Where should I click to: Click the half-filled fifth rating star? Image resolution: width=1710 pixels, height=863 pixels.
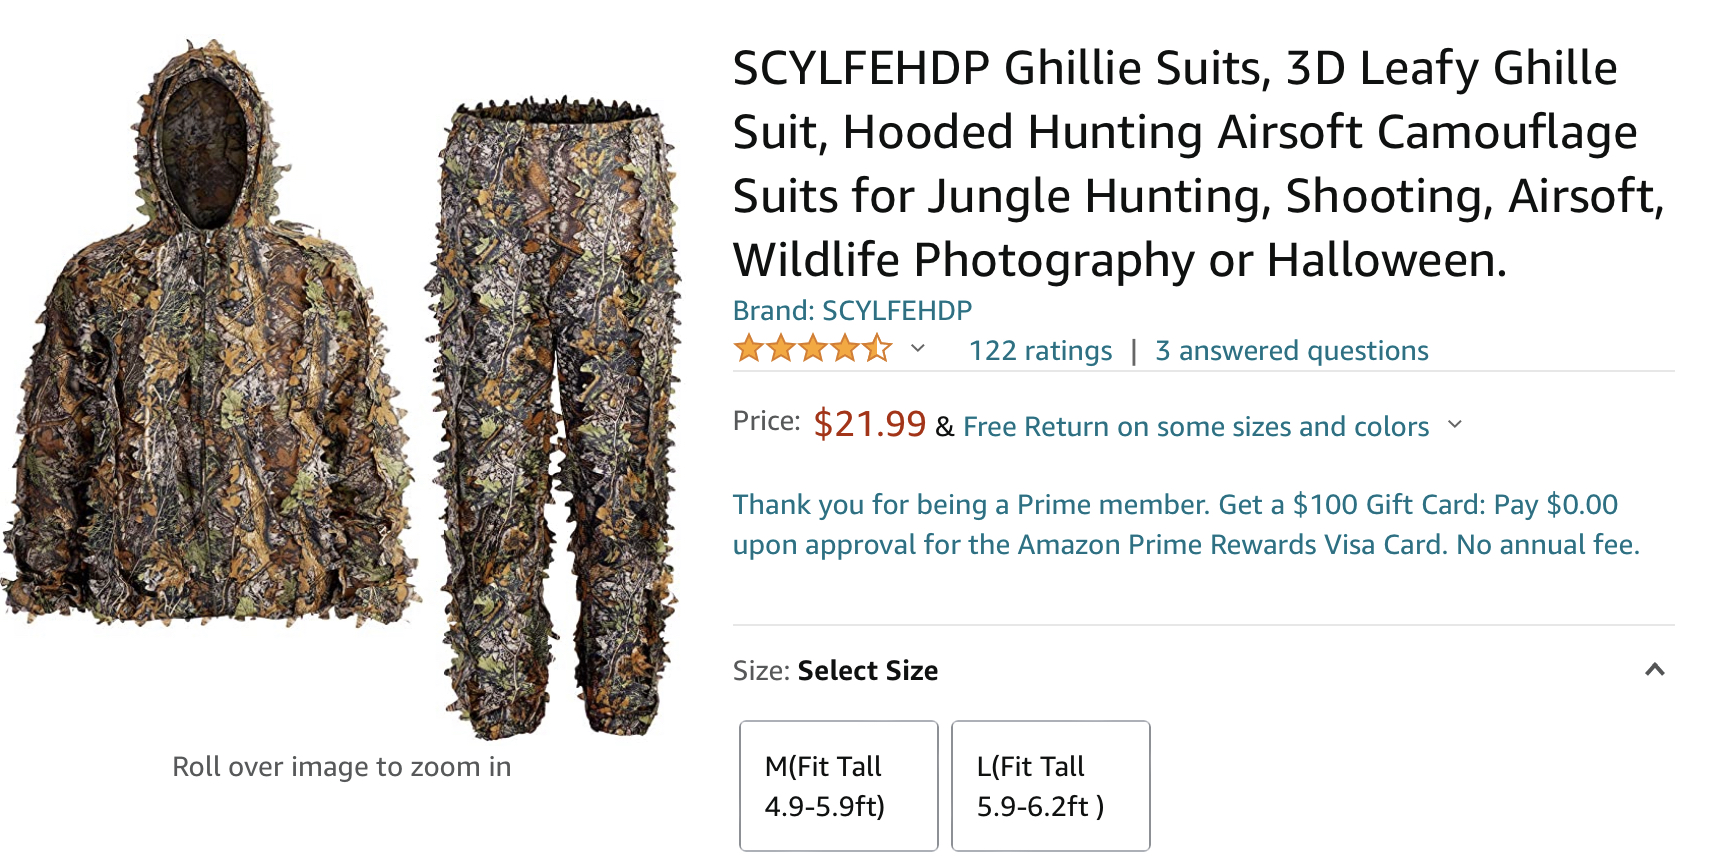(x=877, y=349)
